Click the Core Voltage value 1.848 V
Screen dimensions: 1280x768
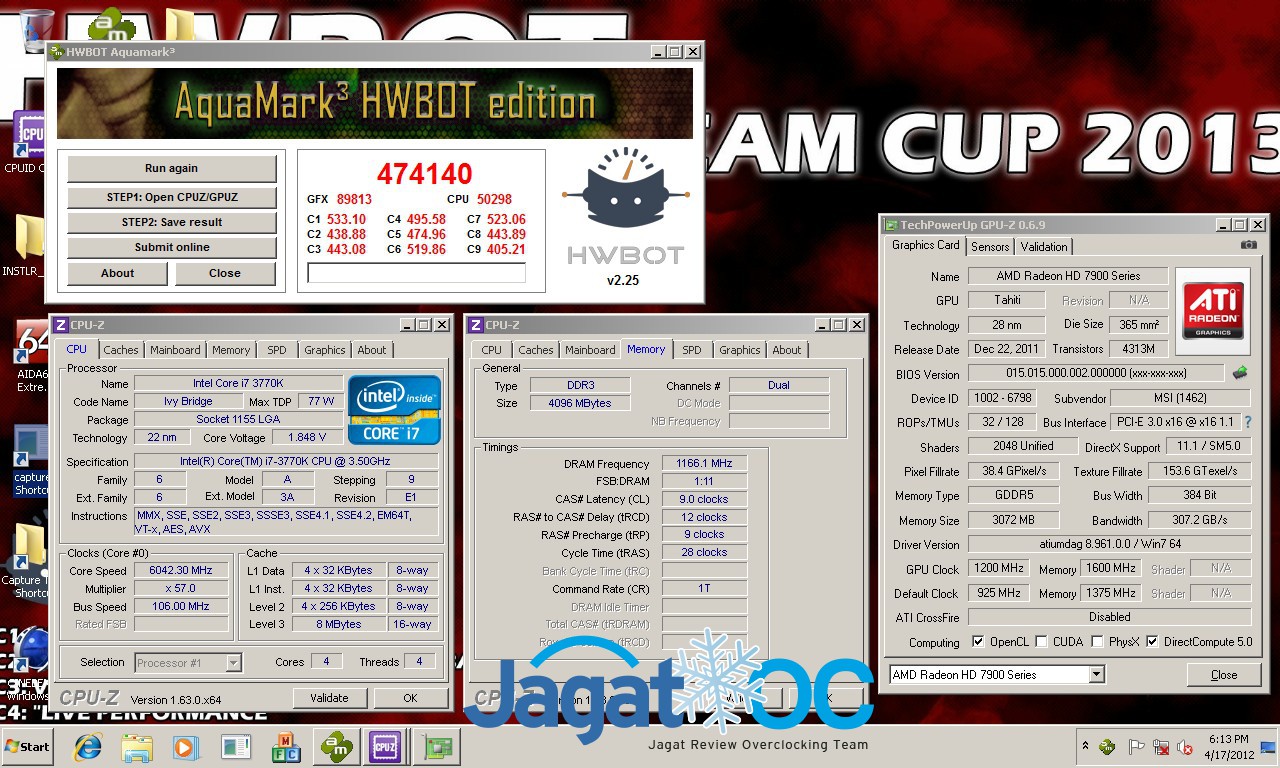click(x=307, y=438)
